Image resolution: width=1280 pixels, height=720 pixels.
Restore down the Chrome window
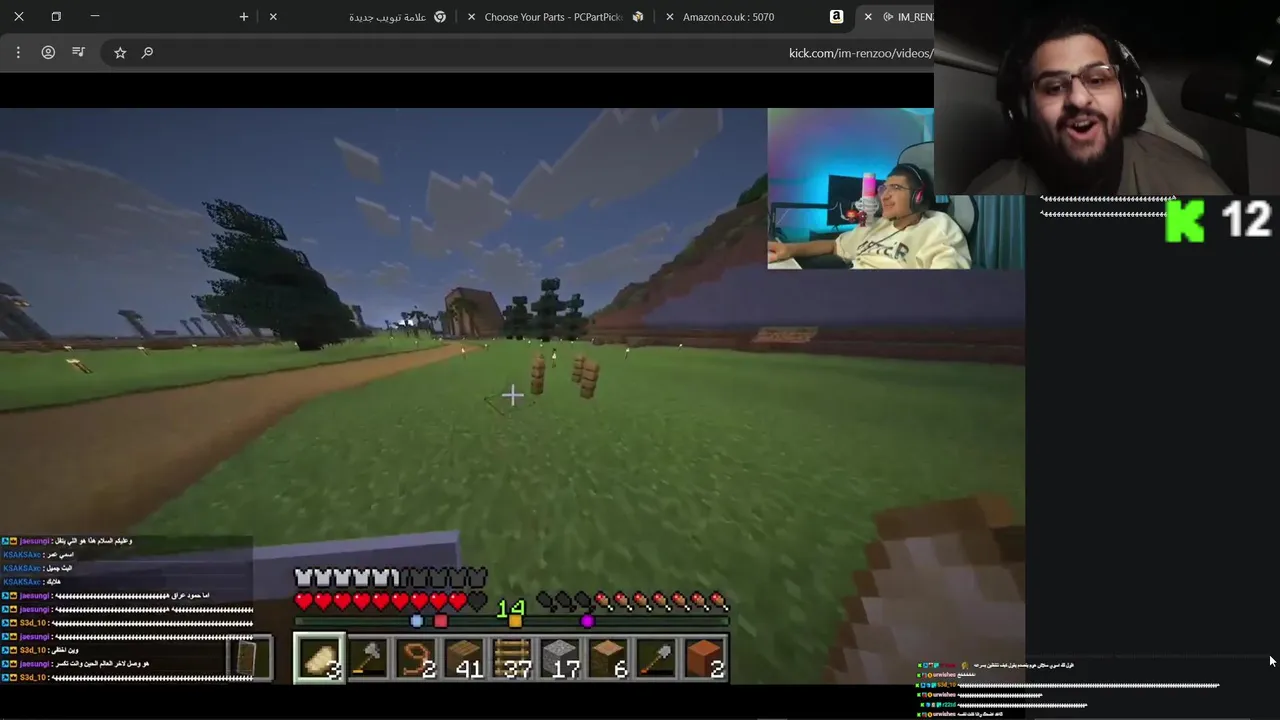click(56, 17)
